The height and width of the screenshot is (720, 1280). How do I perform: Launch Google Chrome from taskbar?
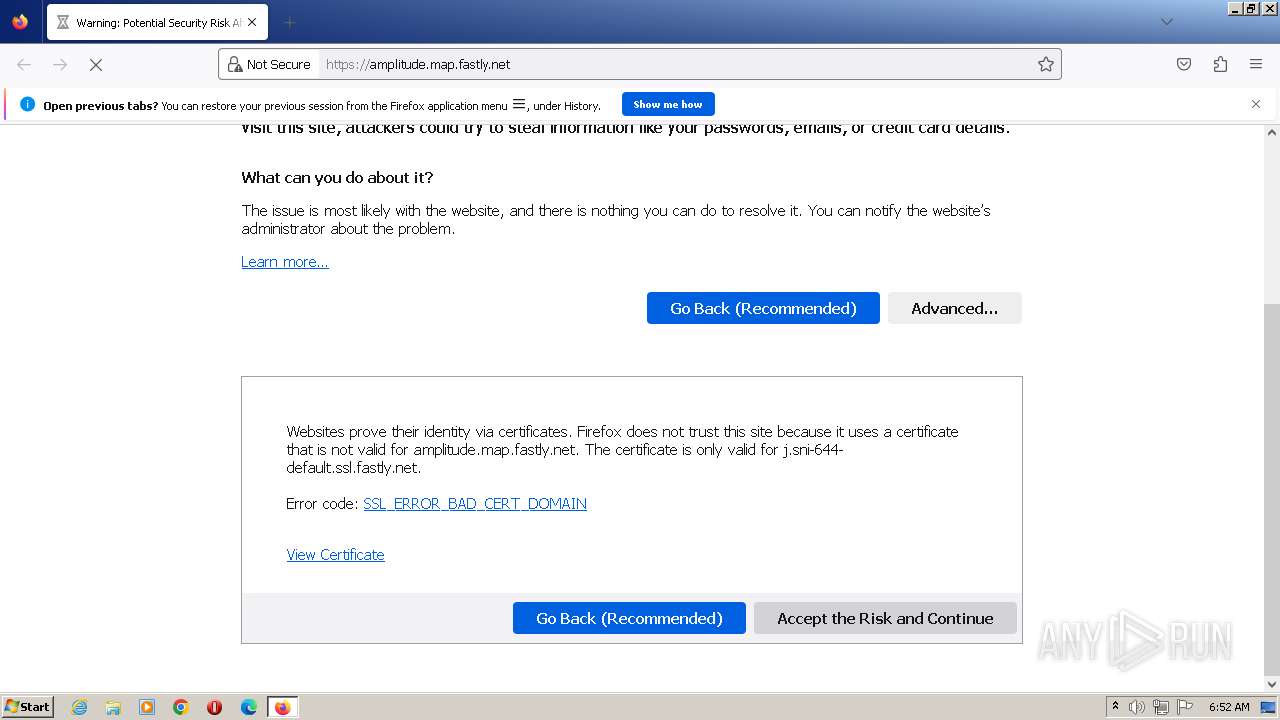(181, 707)
